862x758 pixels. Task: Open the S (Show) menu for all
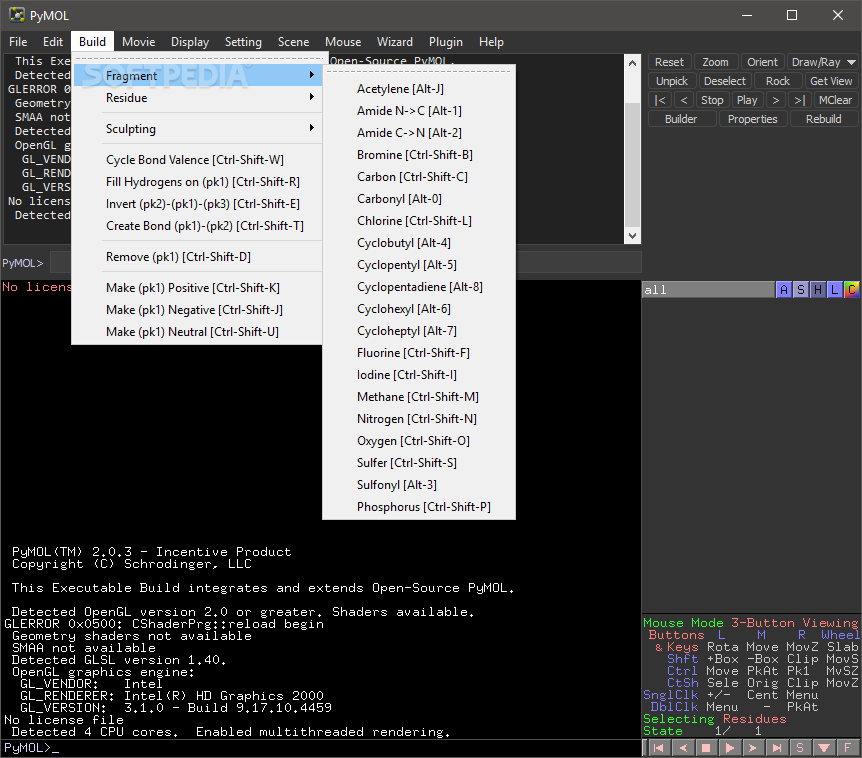(801, 290)
